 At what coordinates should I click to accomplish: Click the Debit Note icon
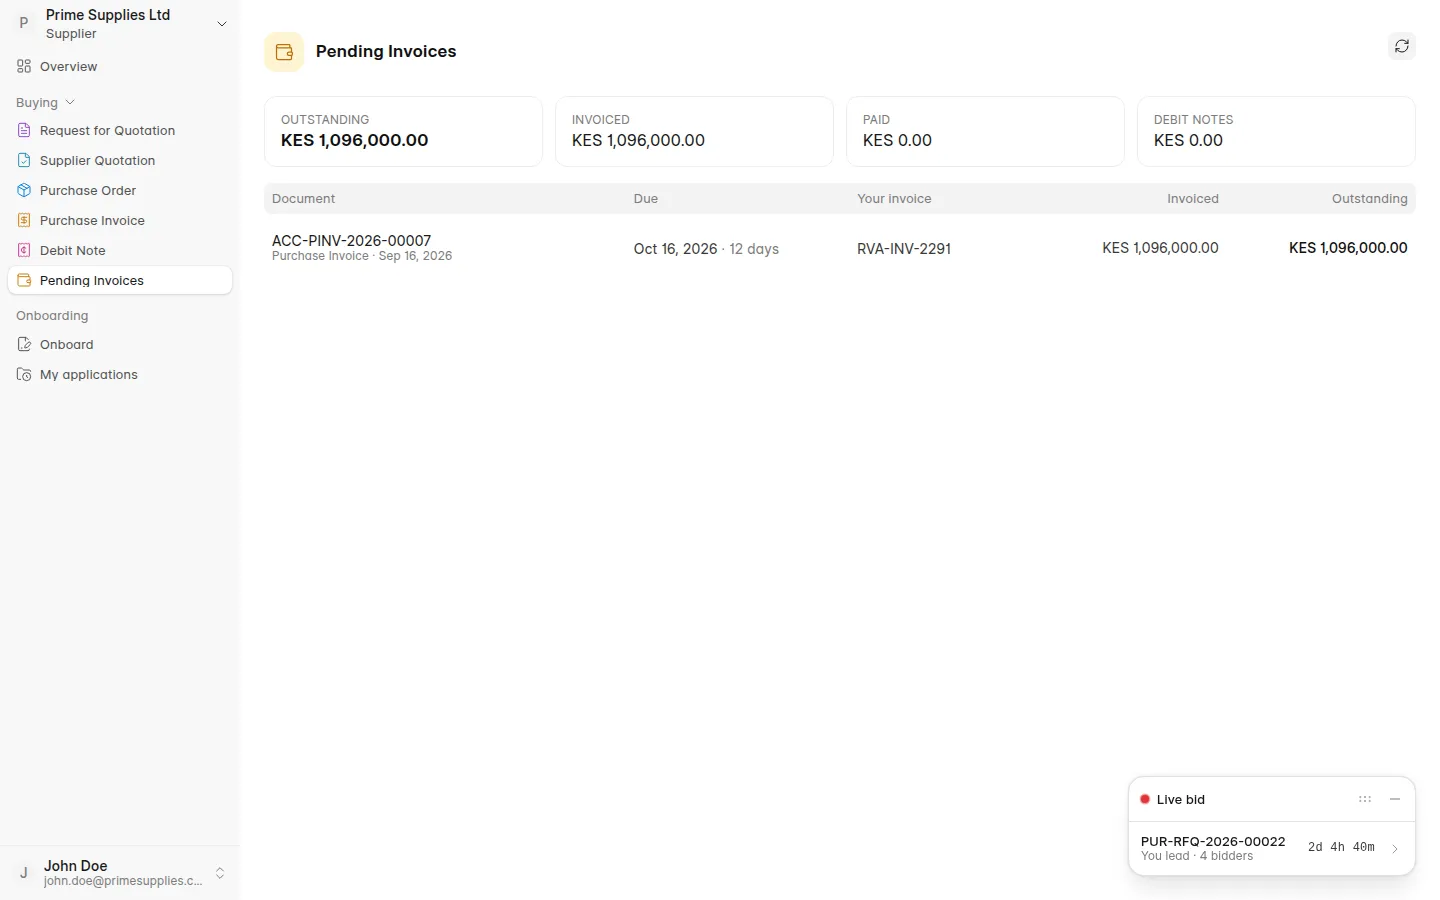(x=24, y=250)
